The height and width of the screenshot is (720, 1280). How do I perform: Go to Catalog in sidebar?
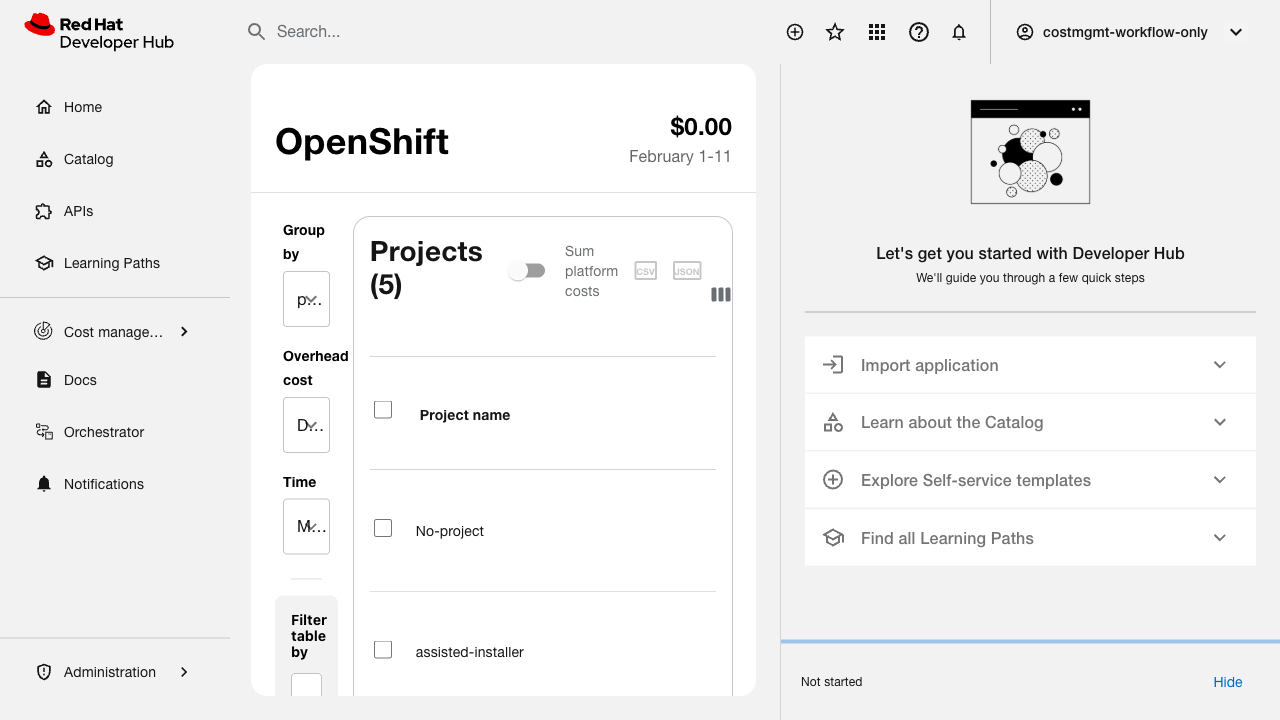tap(88, 159)
